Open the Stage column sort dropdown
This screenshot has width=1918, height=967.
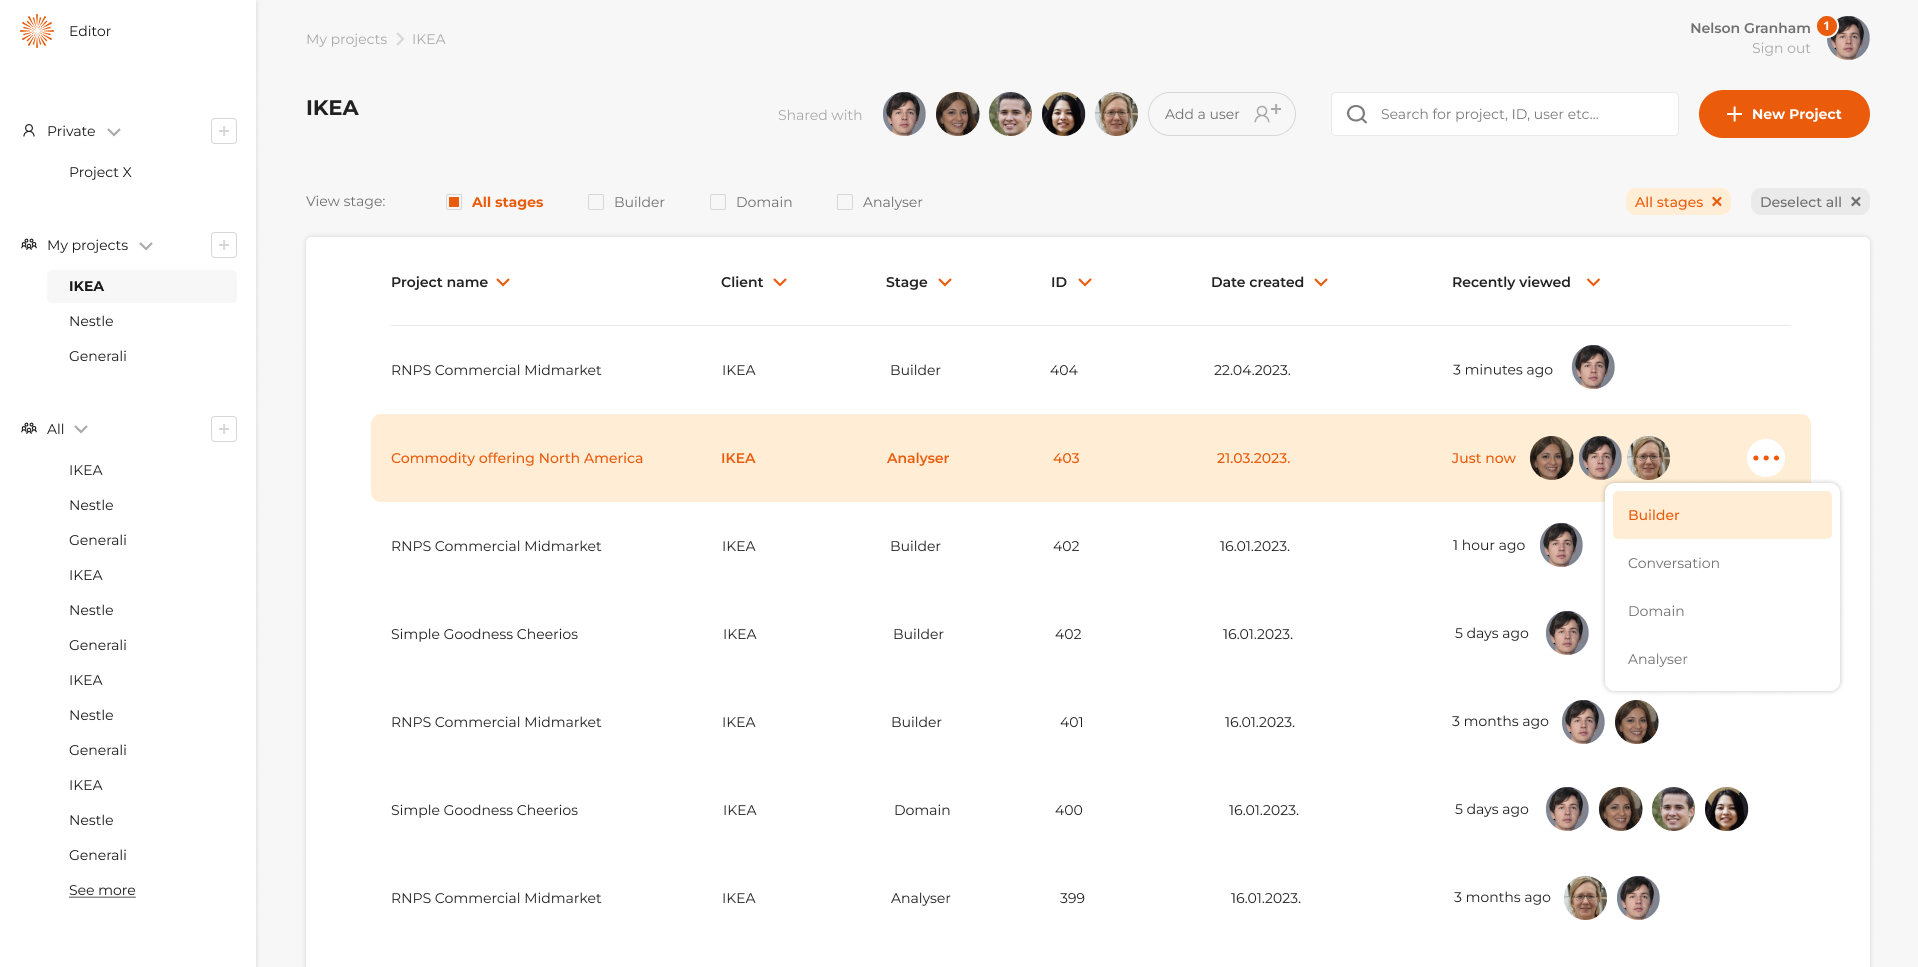pyautogui.click(x=945, y=282)
